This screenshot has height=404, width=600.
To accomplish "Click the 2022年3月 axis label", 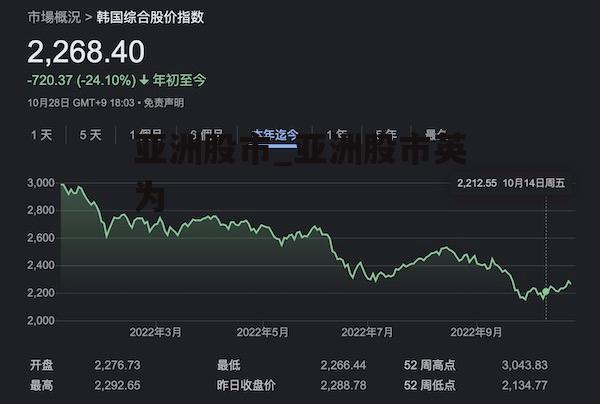I will [155, 332].
